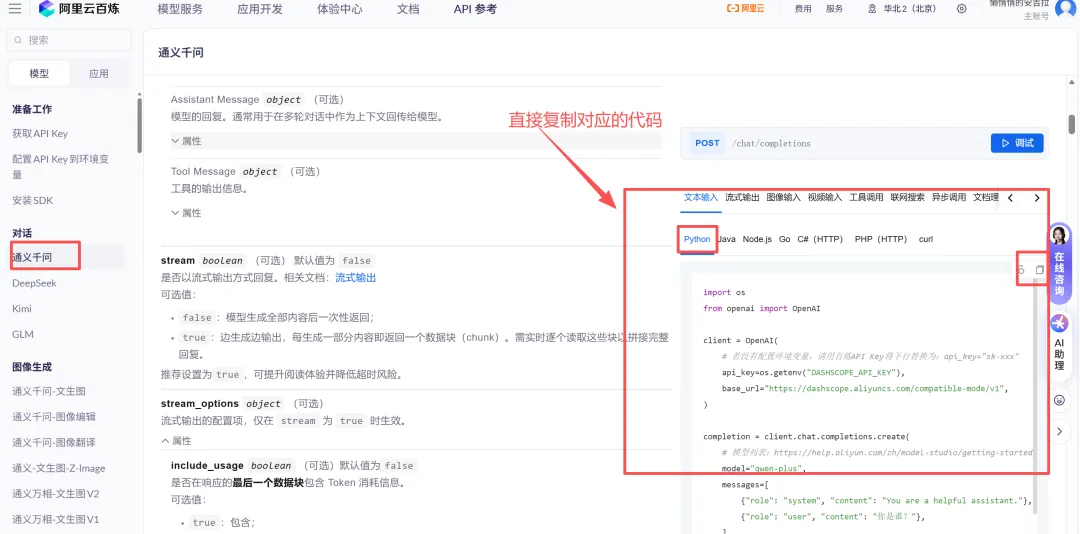1080x534 pixels.
Task: Select the 文本输入 example tab
Action: (700, 197)
